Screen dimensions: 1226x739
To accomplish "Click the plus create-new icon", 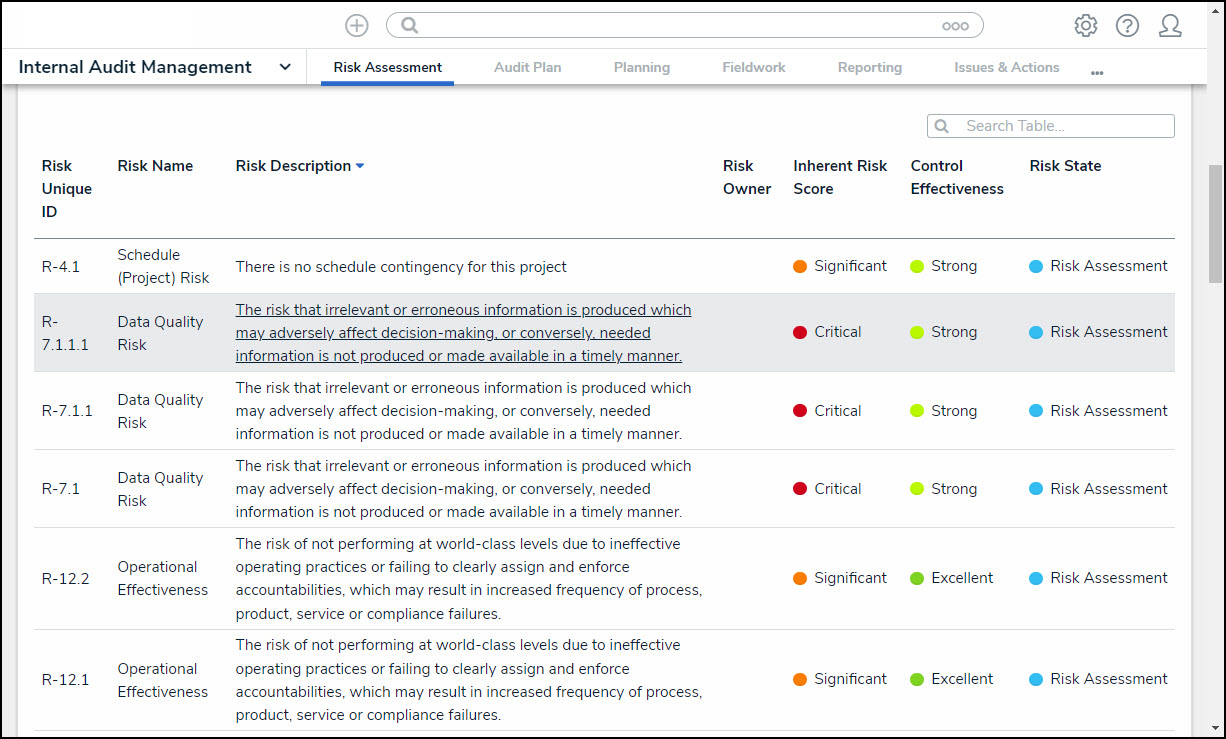I will (356, 26).
